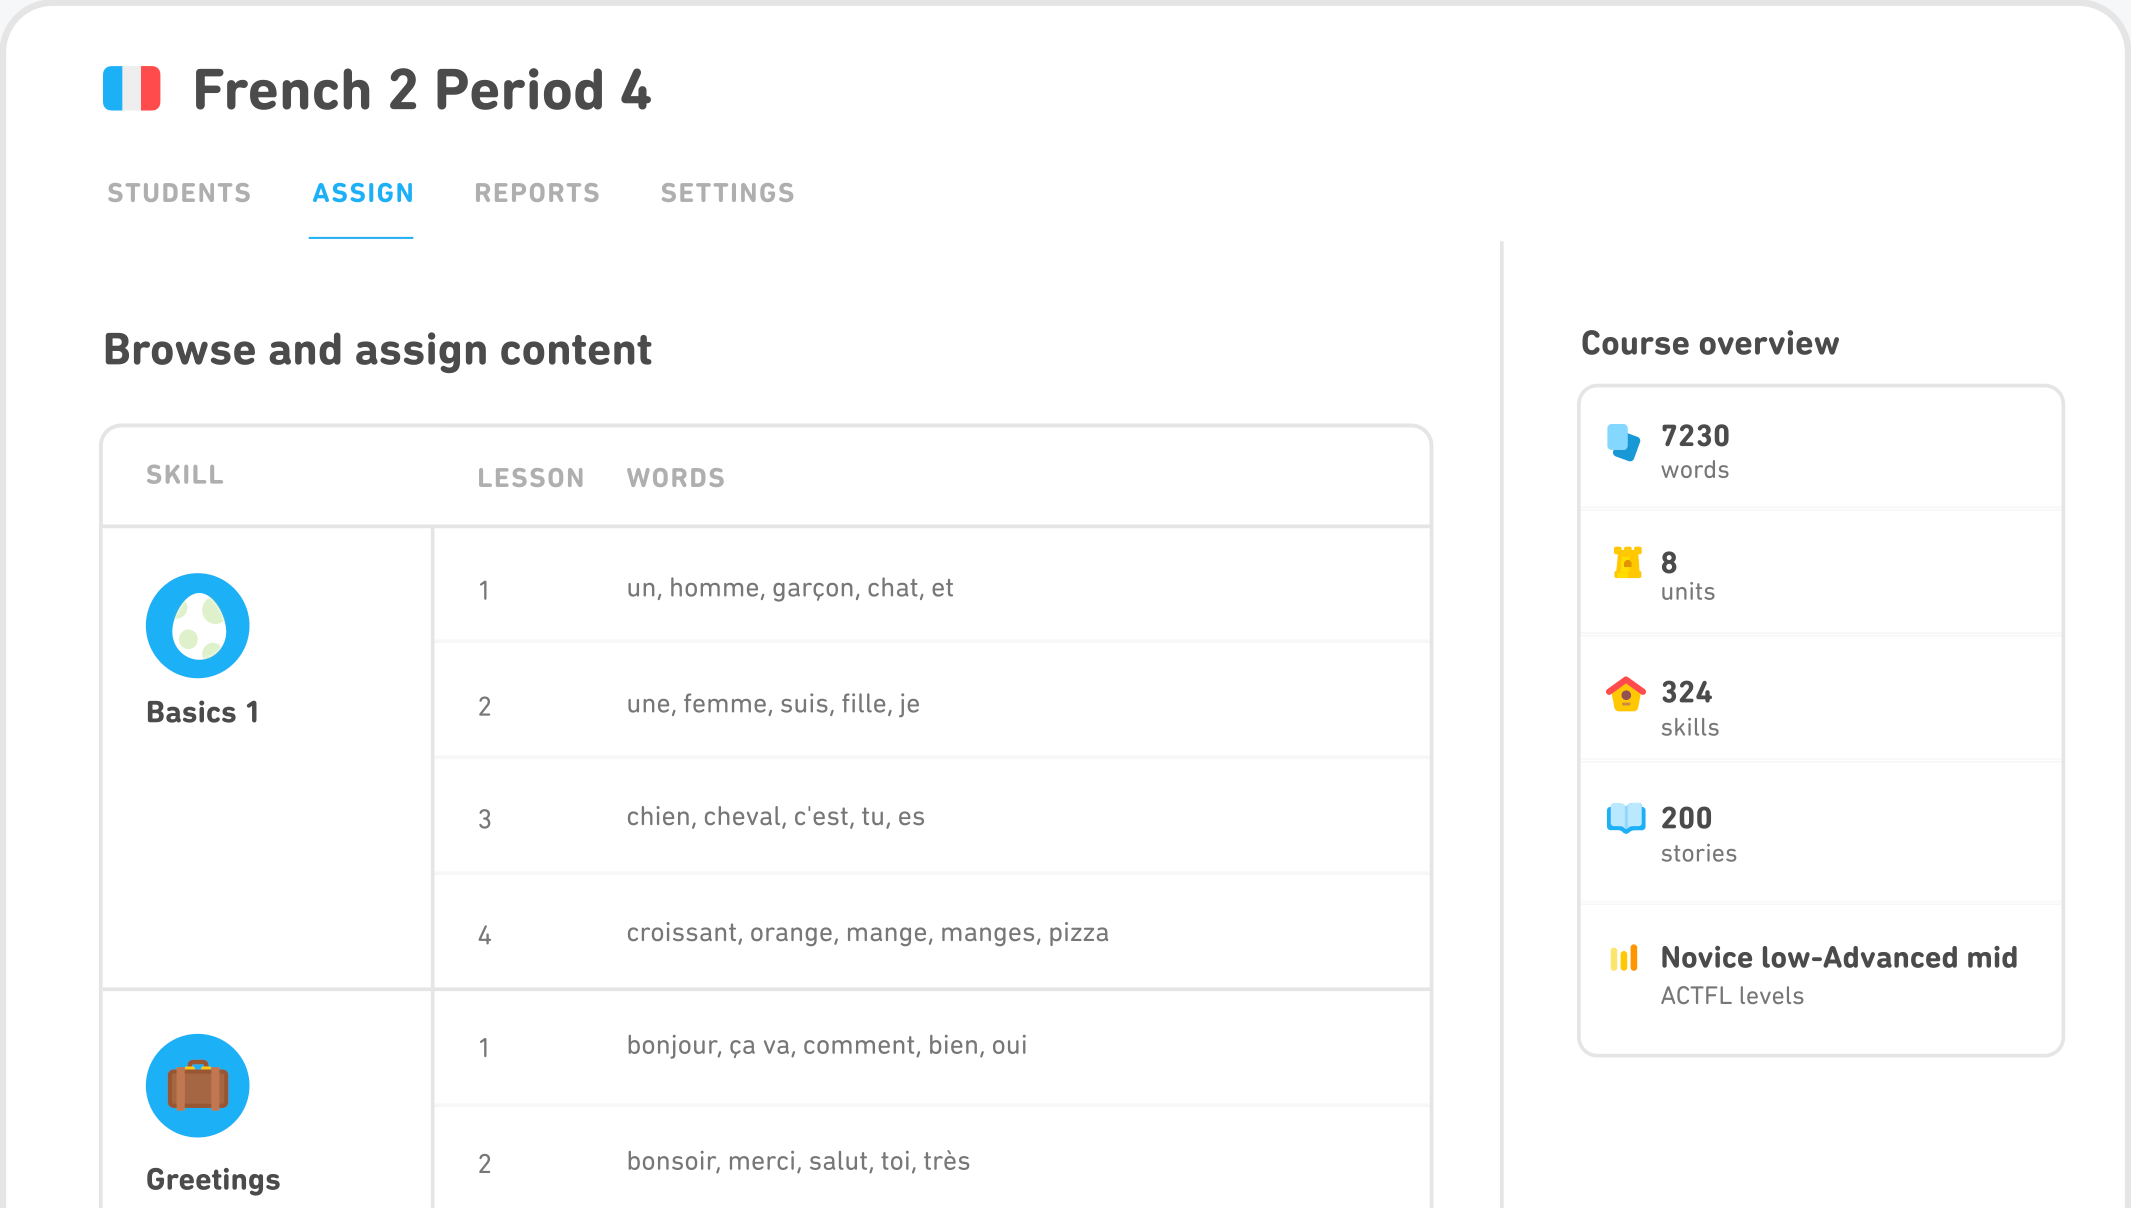Open the Students tab
The image size is (2131, 1208).
coord(179,193)
